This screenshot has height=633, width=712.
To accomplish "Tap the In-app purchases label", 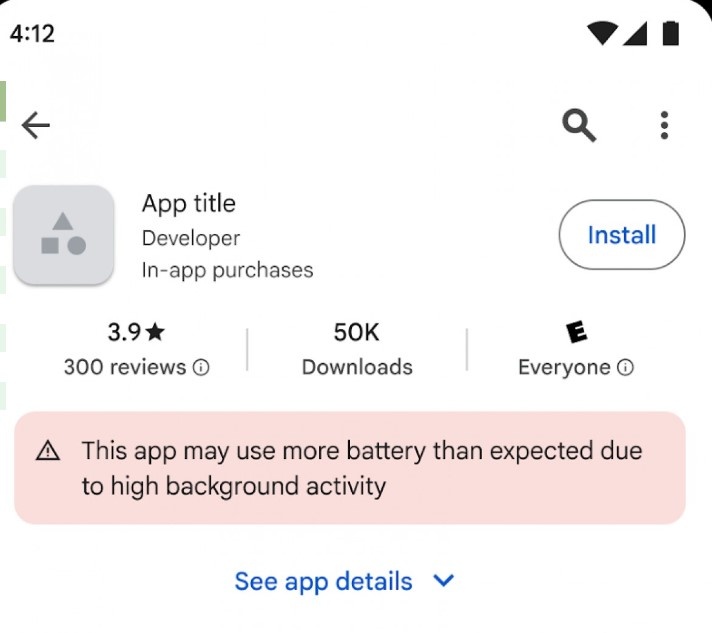I will [227, 270].
